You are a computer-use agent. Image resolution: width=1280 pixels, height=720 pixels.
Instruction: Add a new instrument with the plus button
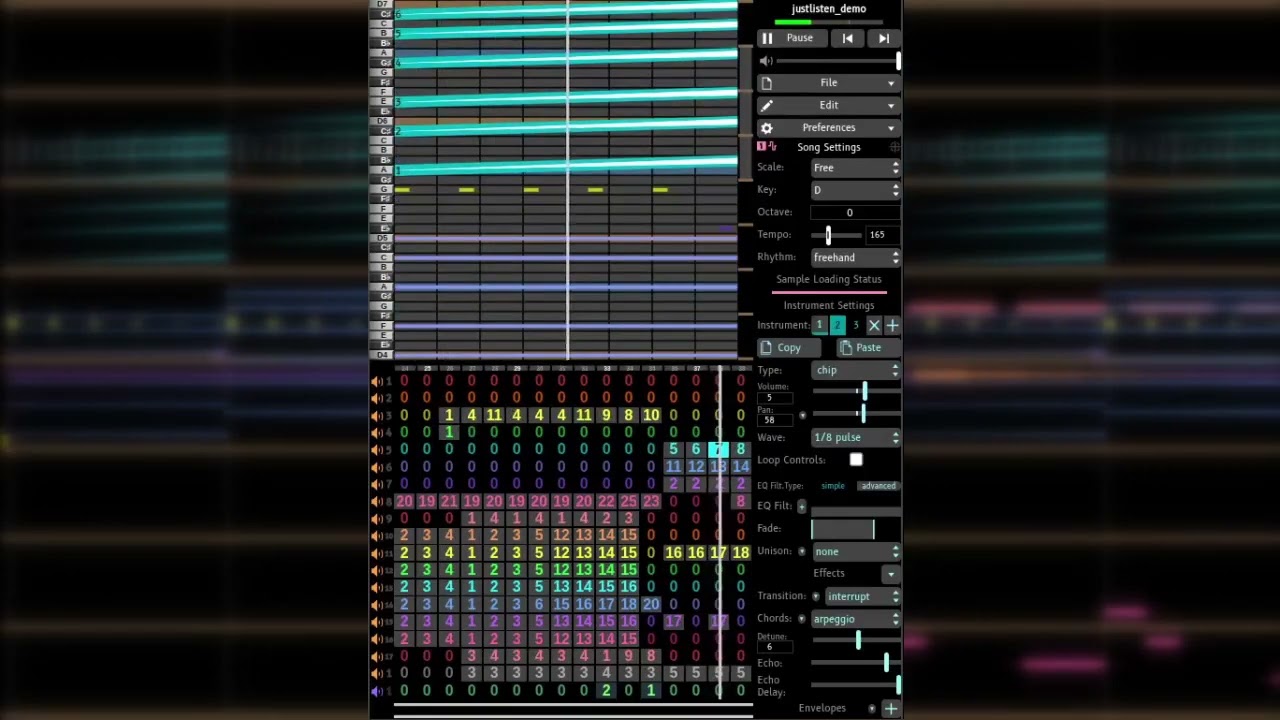pyautogui.click(x=892, y=326)
